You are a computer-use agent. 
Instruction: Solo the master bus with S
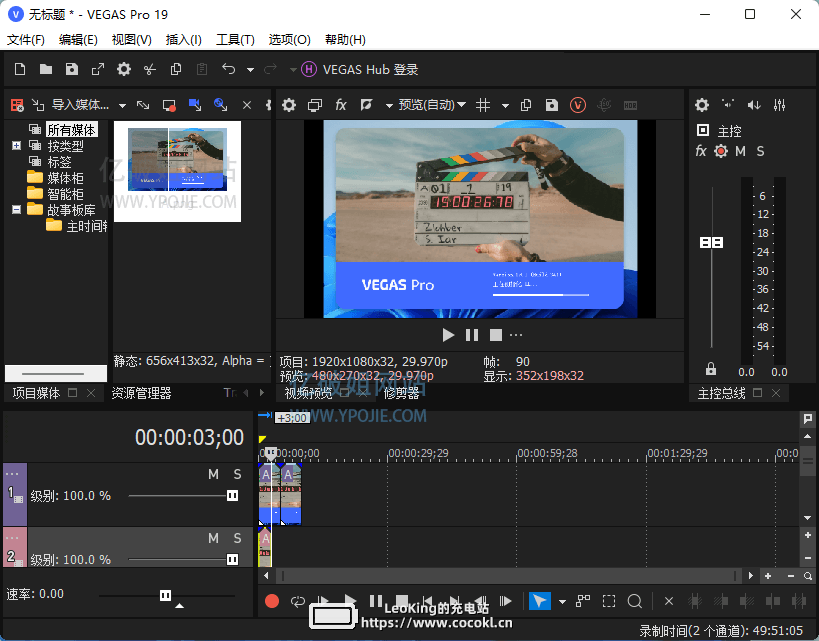tap(760, 151)
